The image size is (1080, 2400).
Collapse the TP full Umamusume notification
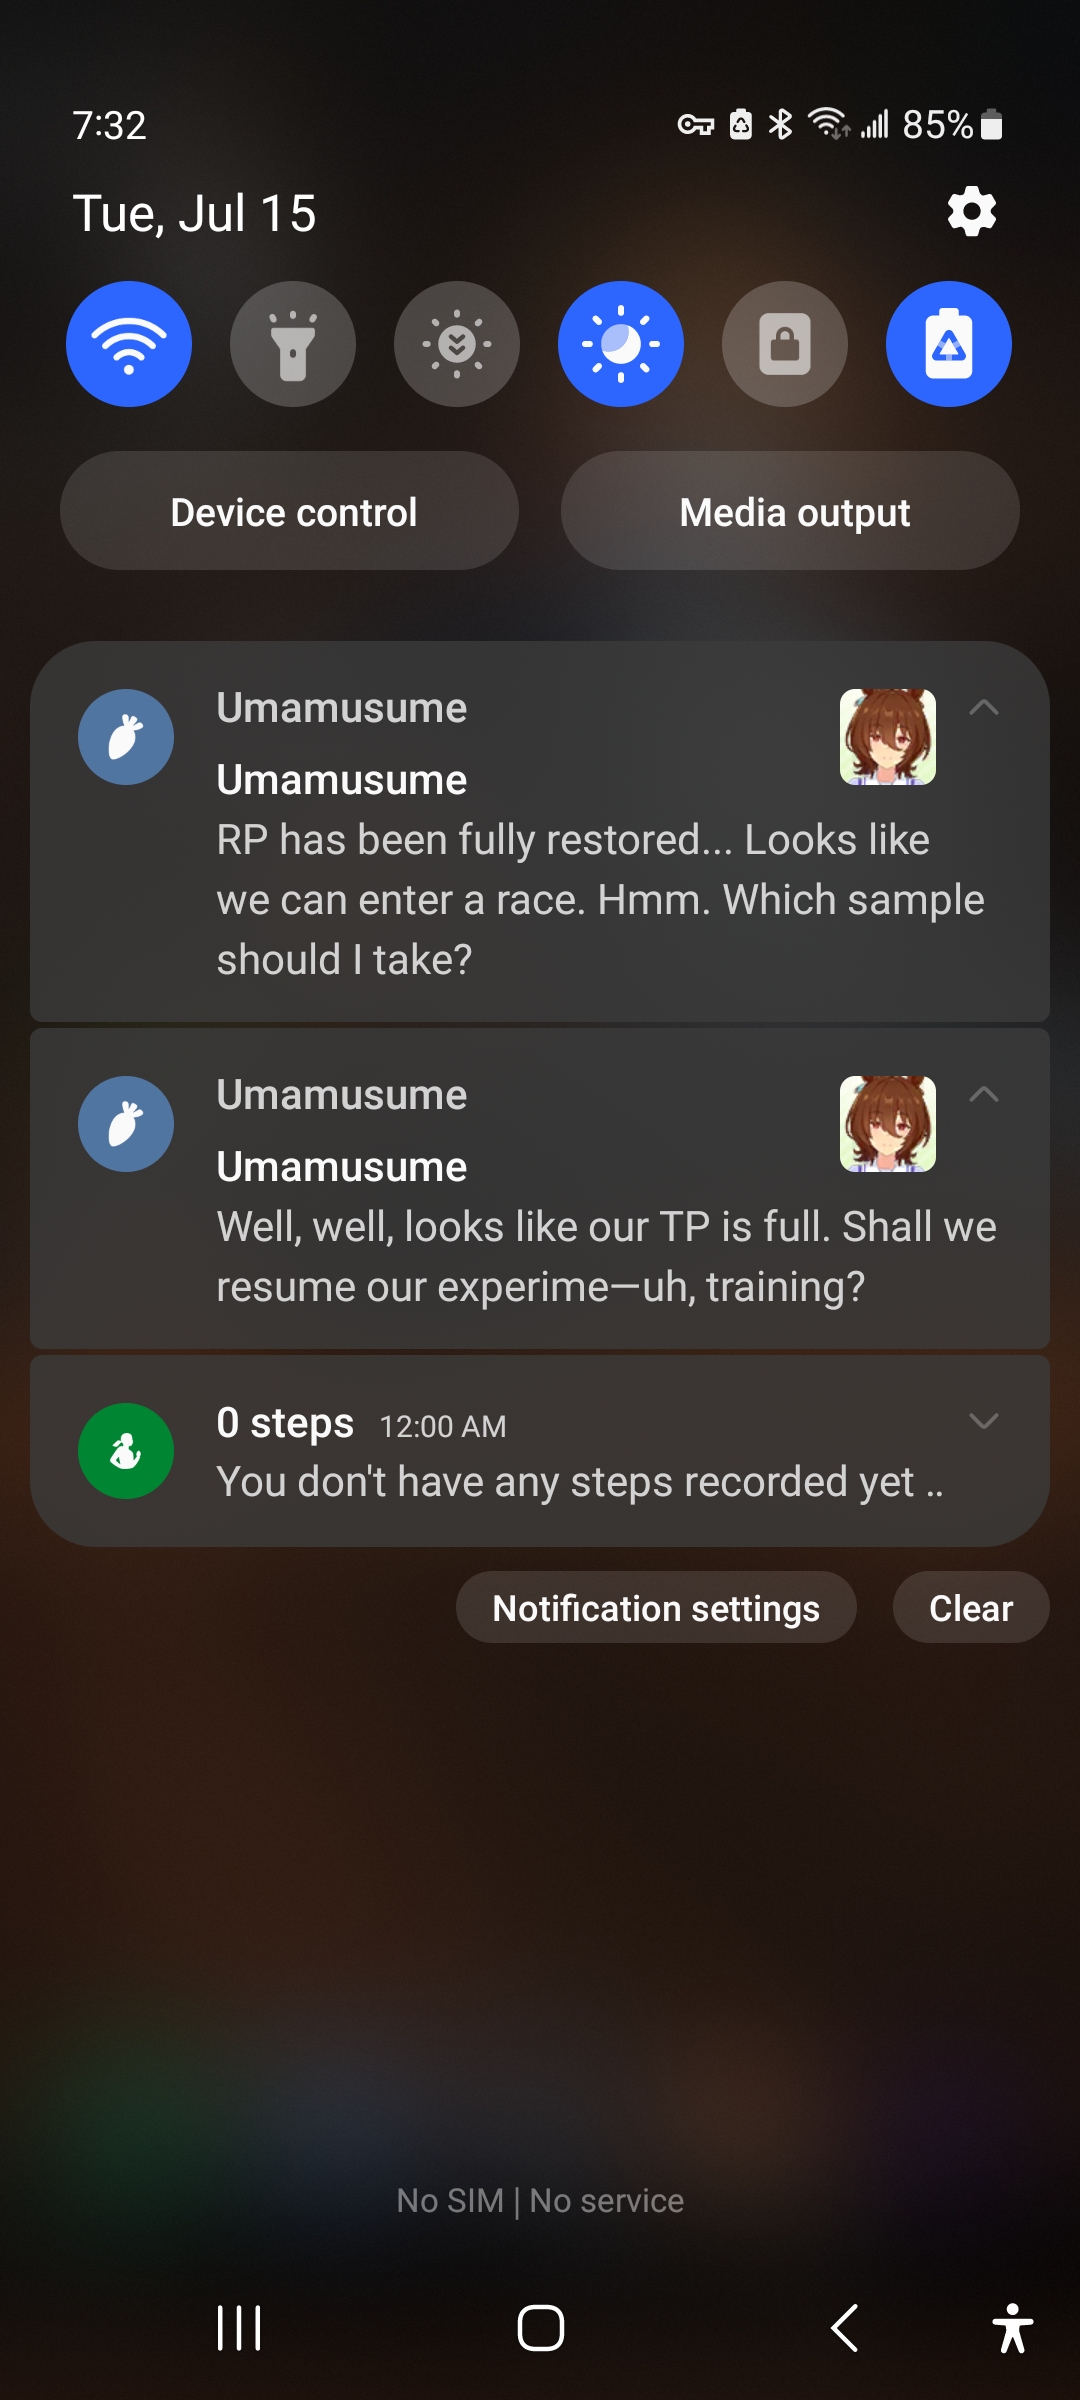(x=984, y=1095)
